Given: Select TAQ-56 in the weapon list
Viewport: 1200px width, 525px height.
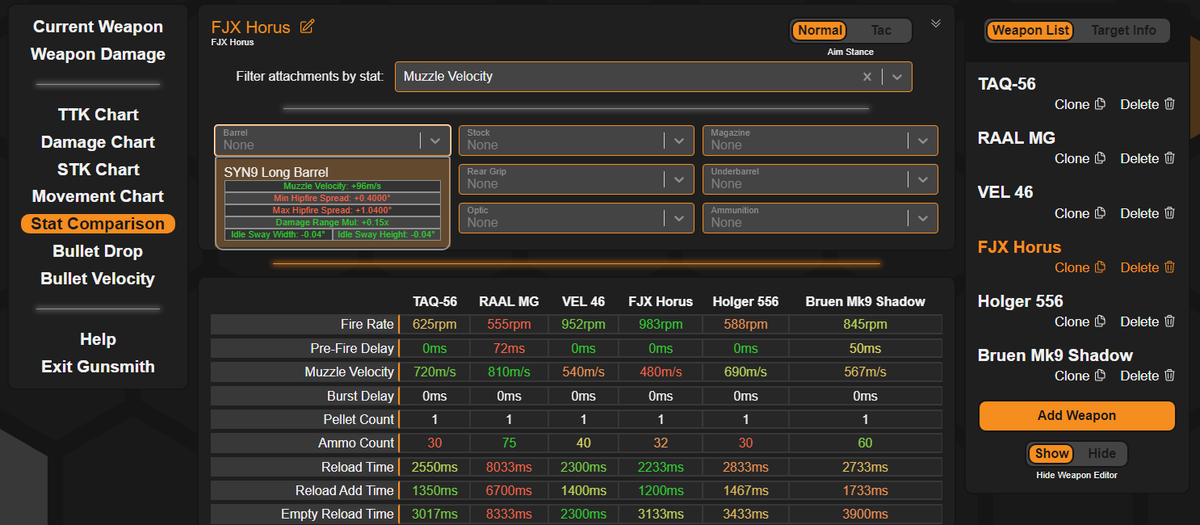Looking at the screenshot, I should pyautogui.click(x=1007, y=84).
